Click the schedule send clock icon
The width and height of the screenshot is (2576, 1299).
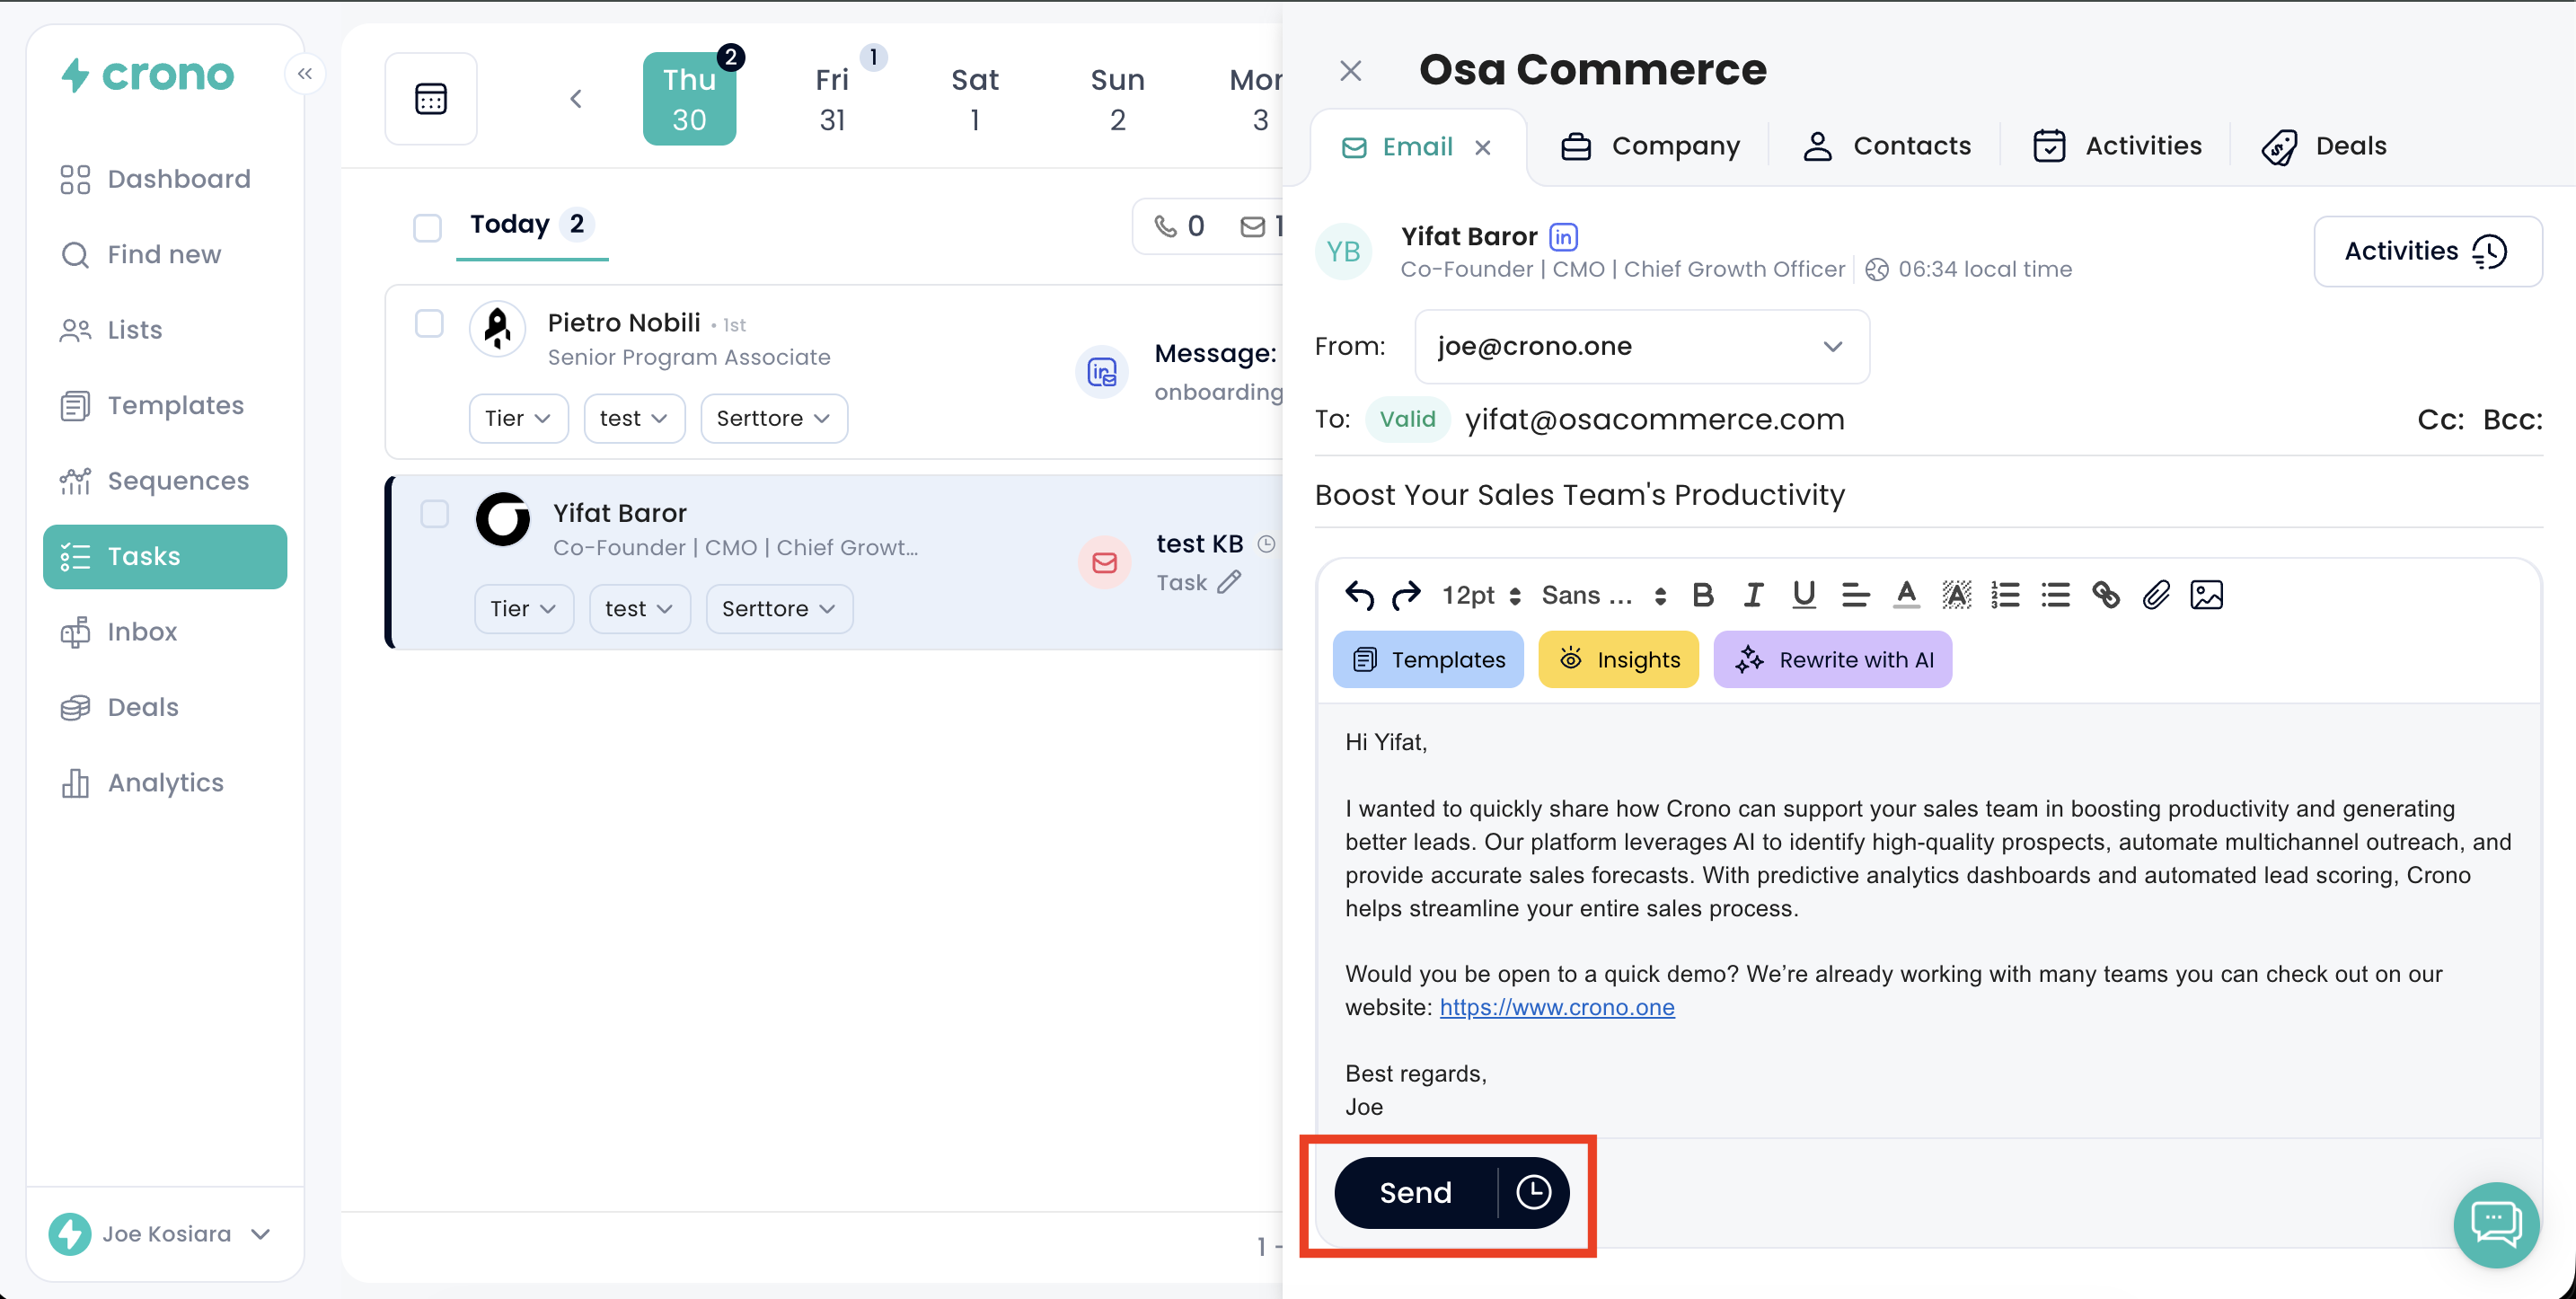point(1533,1192)
